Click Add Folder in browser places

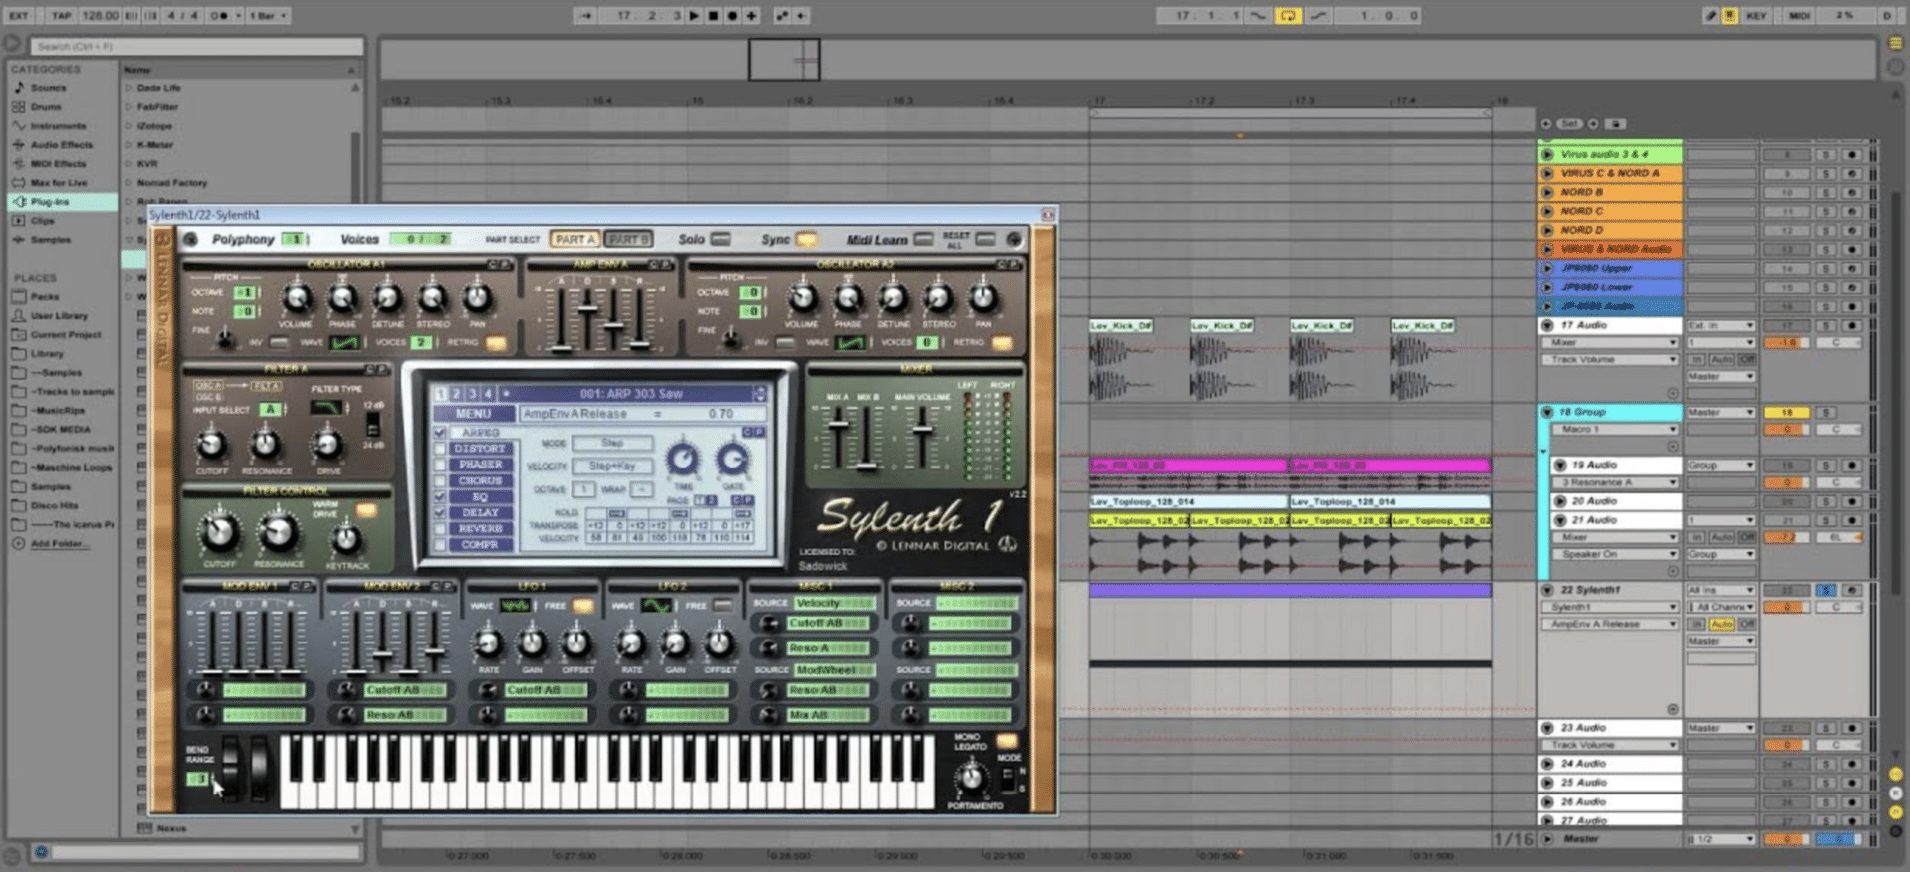point(59,544)
